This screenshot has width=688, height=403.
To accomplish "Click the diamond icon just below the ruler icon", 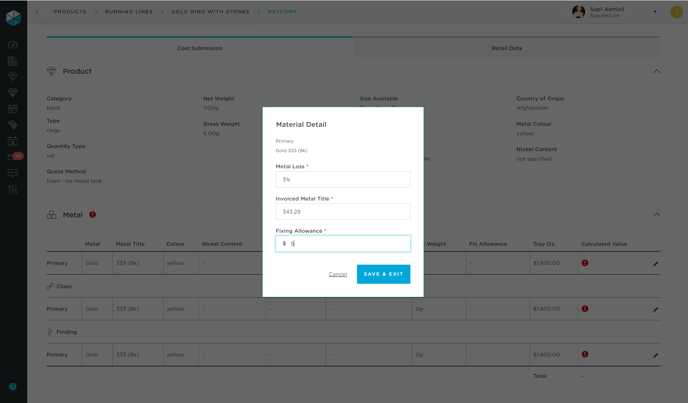I will click(13, 76).
